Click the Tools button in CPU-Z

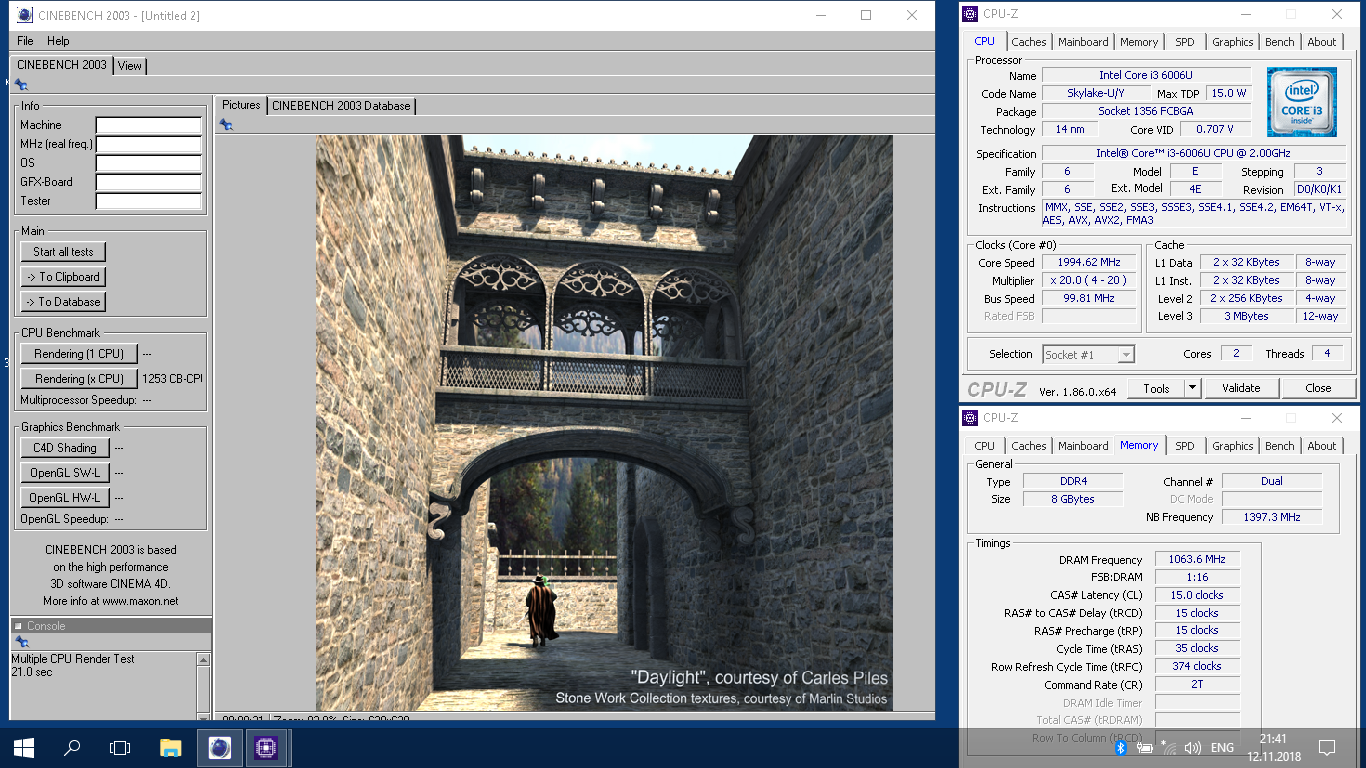pos(1156,388)
